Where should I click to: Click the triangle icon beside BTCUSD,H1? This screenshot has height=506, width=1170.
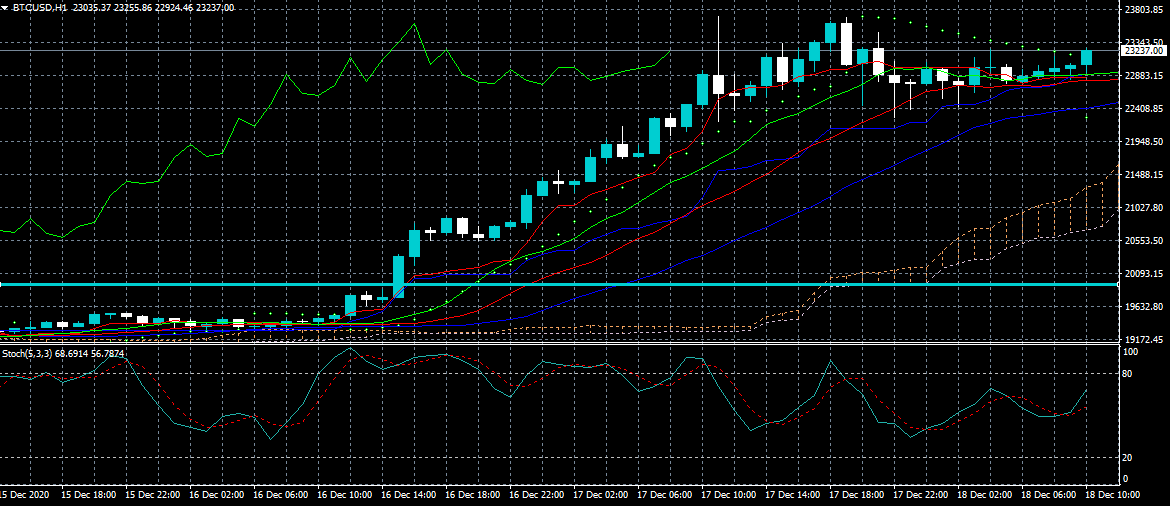[6, 7]
